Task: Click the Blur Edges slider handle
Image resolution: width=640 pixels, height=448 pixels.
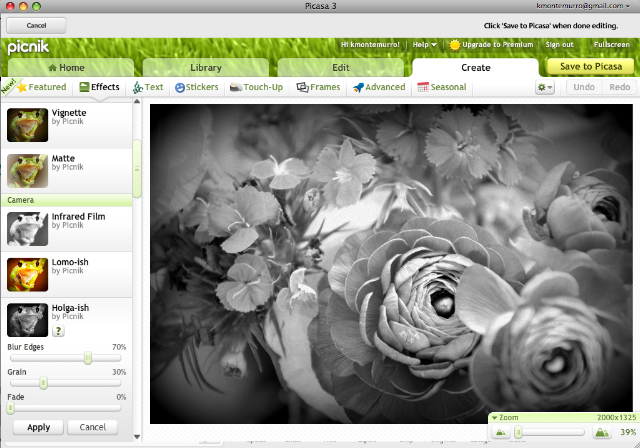Action: (x=88, y=358)
